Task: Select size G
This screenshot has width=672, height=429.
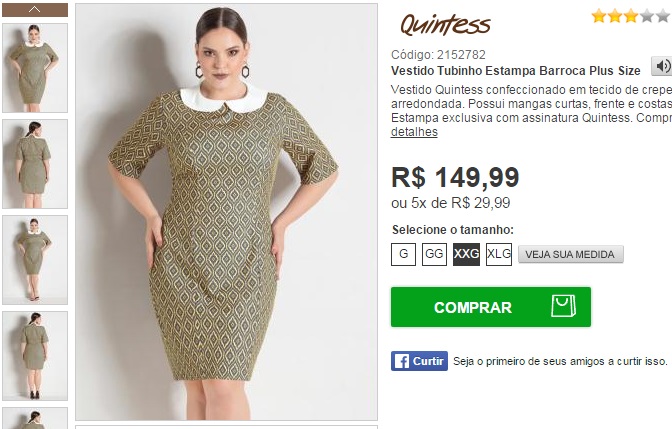Action: (x=403, y=254)
